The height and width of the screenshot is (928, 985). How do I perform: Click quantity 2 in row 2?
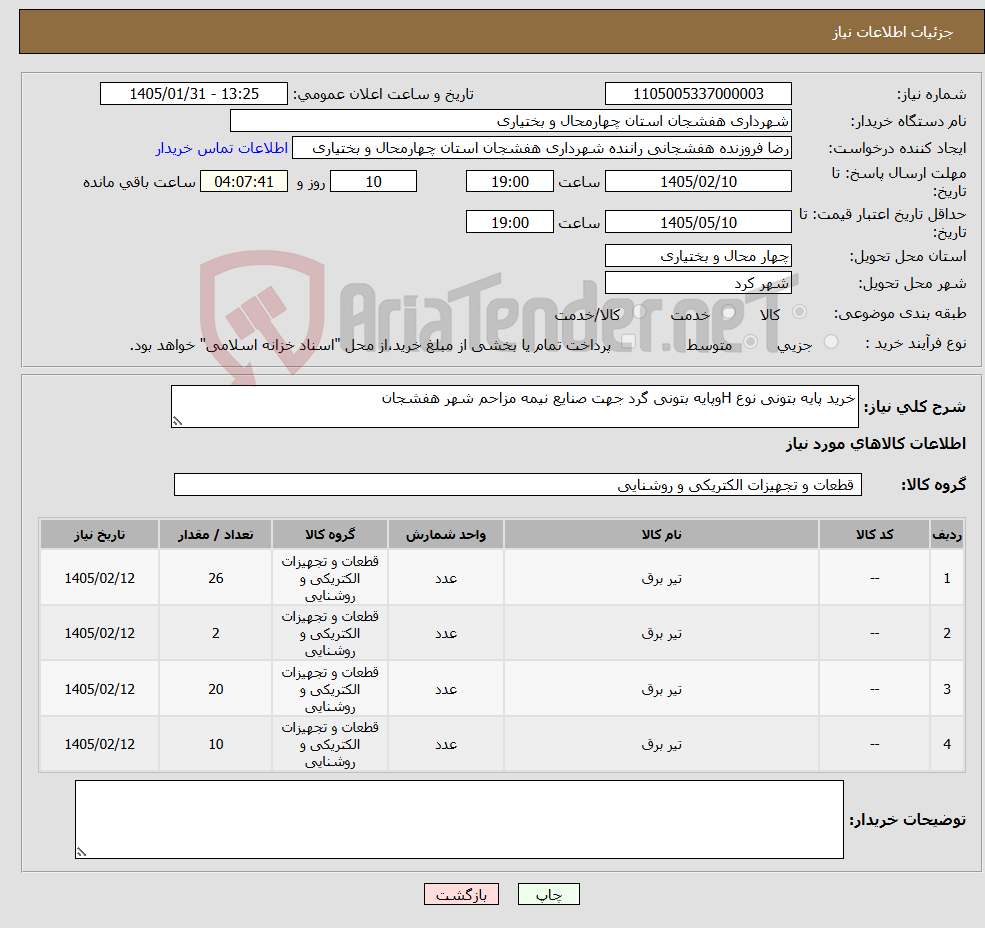tap(215, 633)
